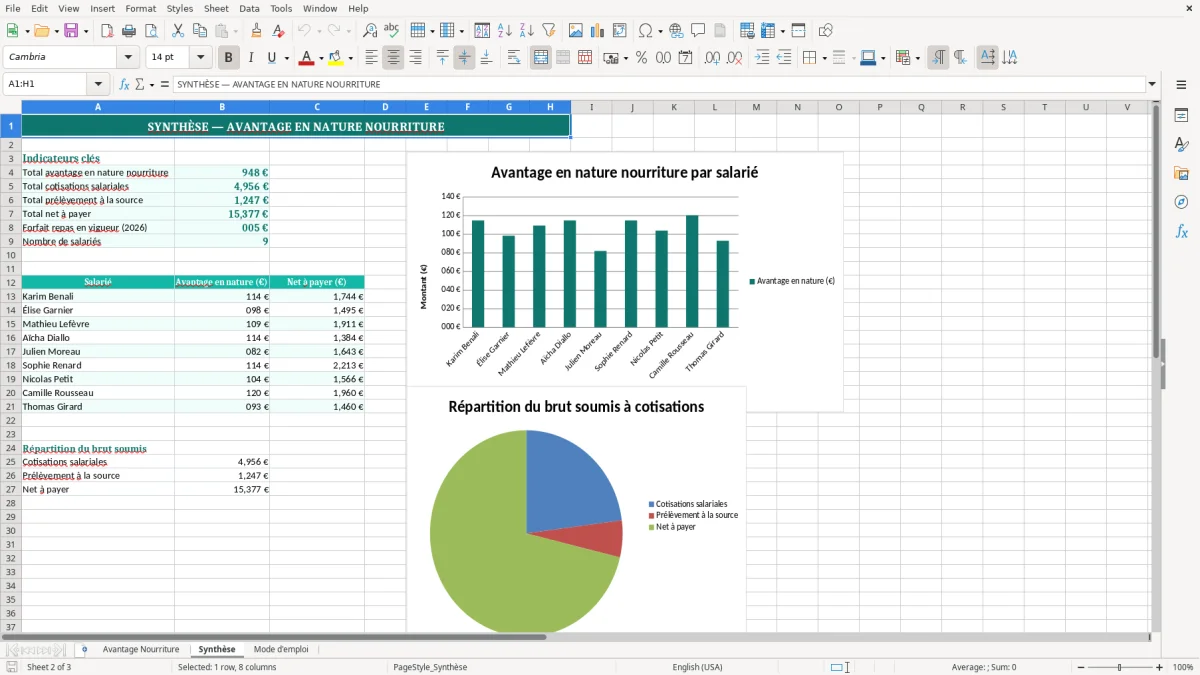Switch to Avantage Nourriture sheet tab
The height and width of the screenshot is (675, 1200).
pyautogui.click(x=141, y=650)
